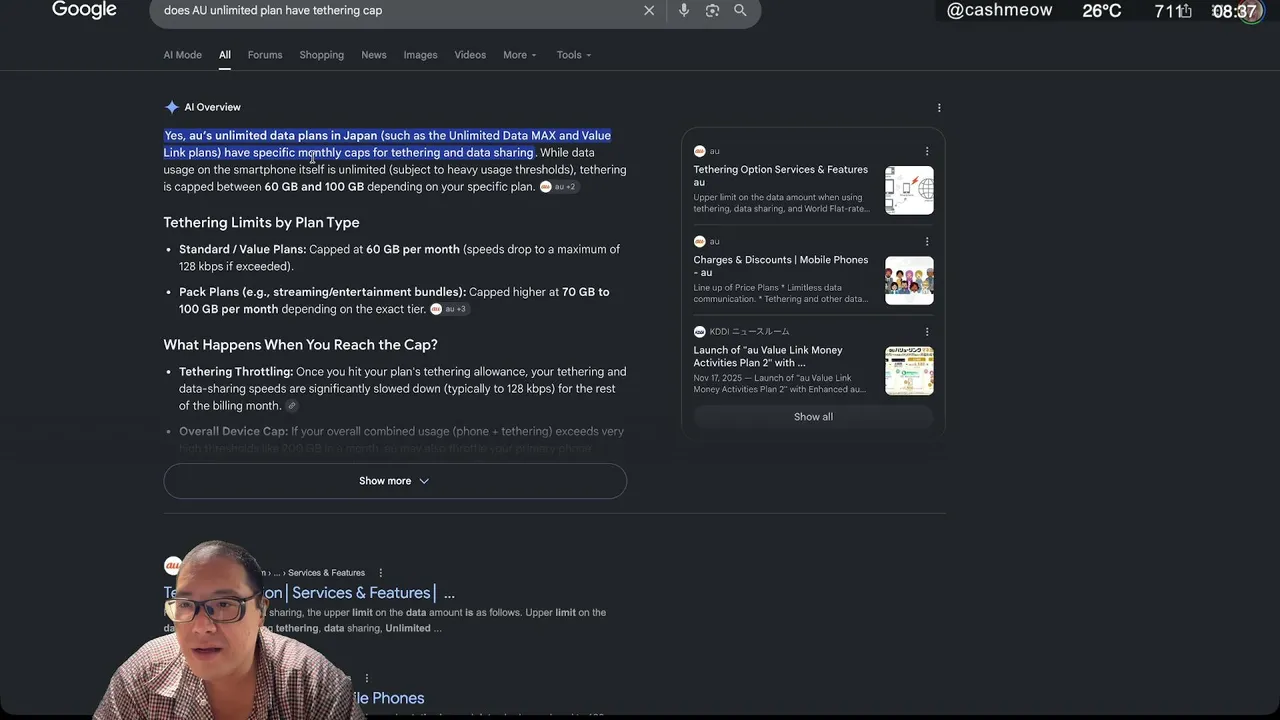Click thumbnail of Charges & Discounts card

click(909, 280)
